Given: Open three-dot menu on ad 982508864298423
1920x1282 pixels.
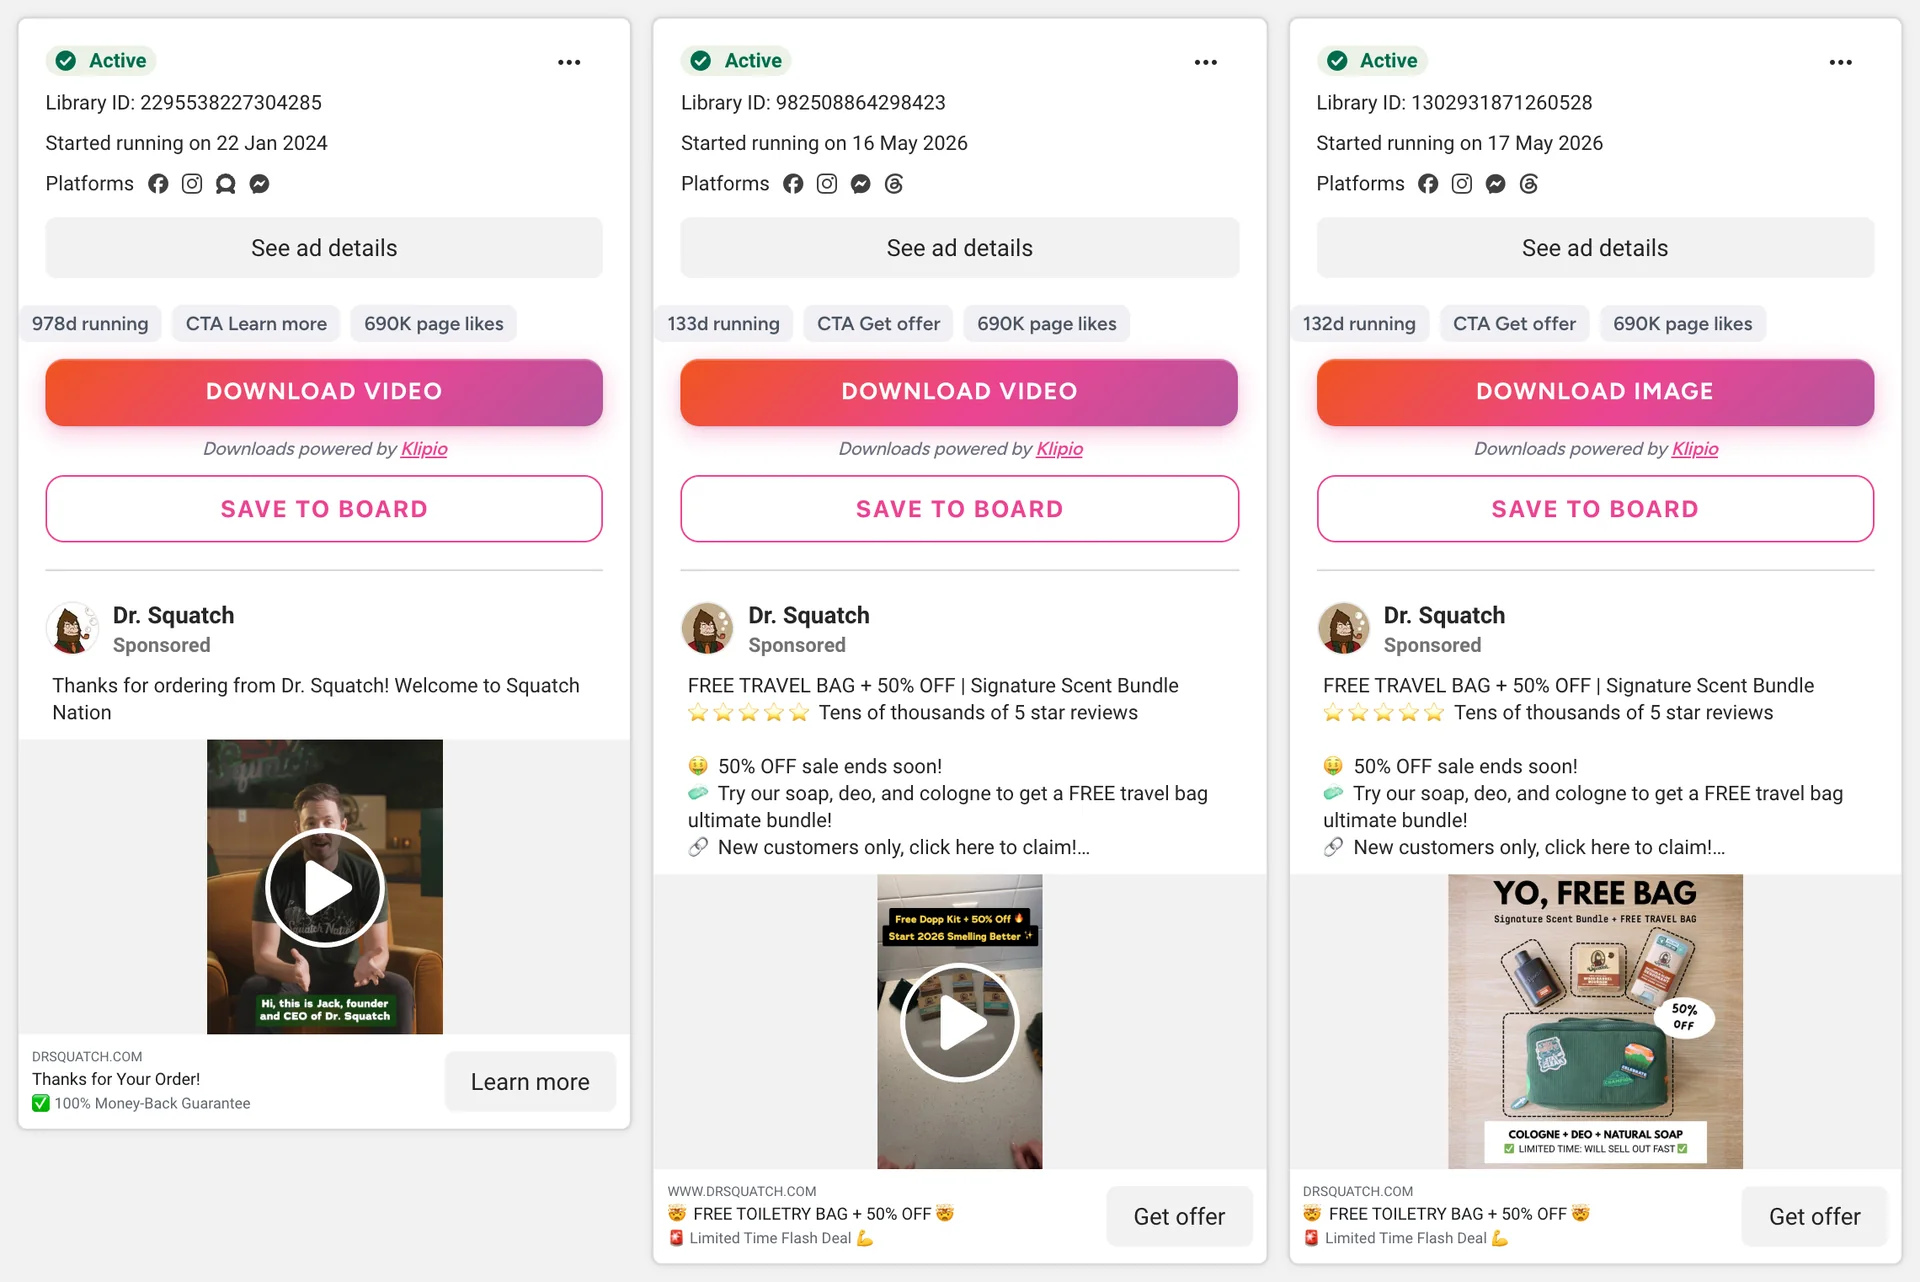Looking at the screenshot, I should pos(1205,62).
